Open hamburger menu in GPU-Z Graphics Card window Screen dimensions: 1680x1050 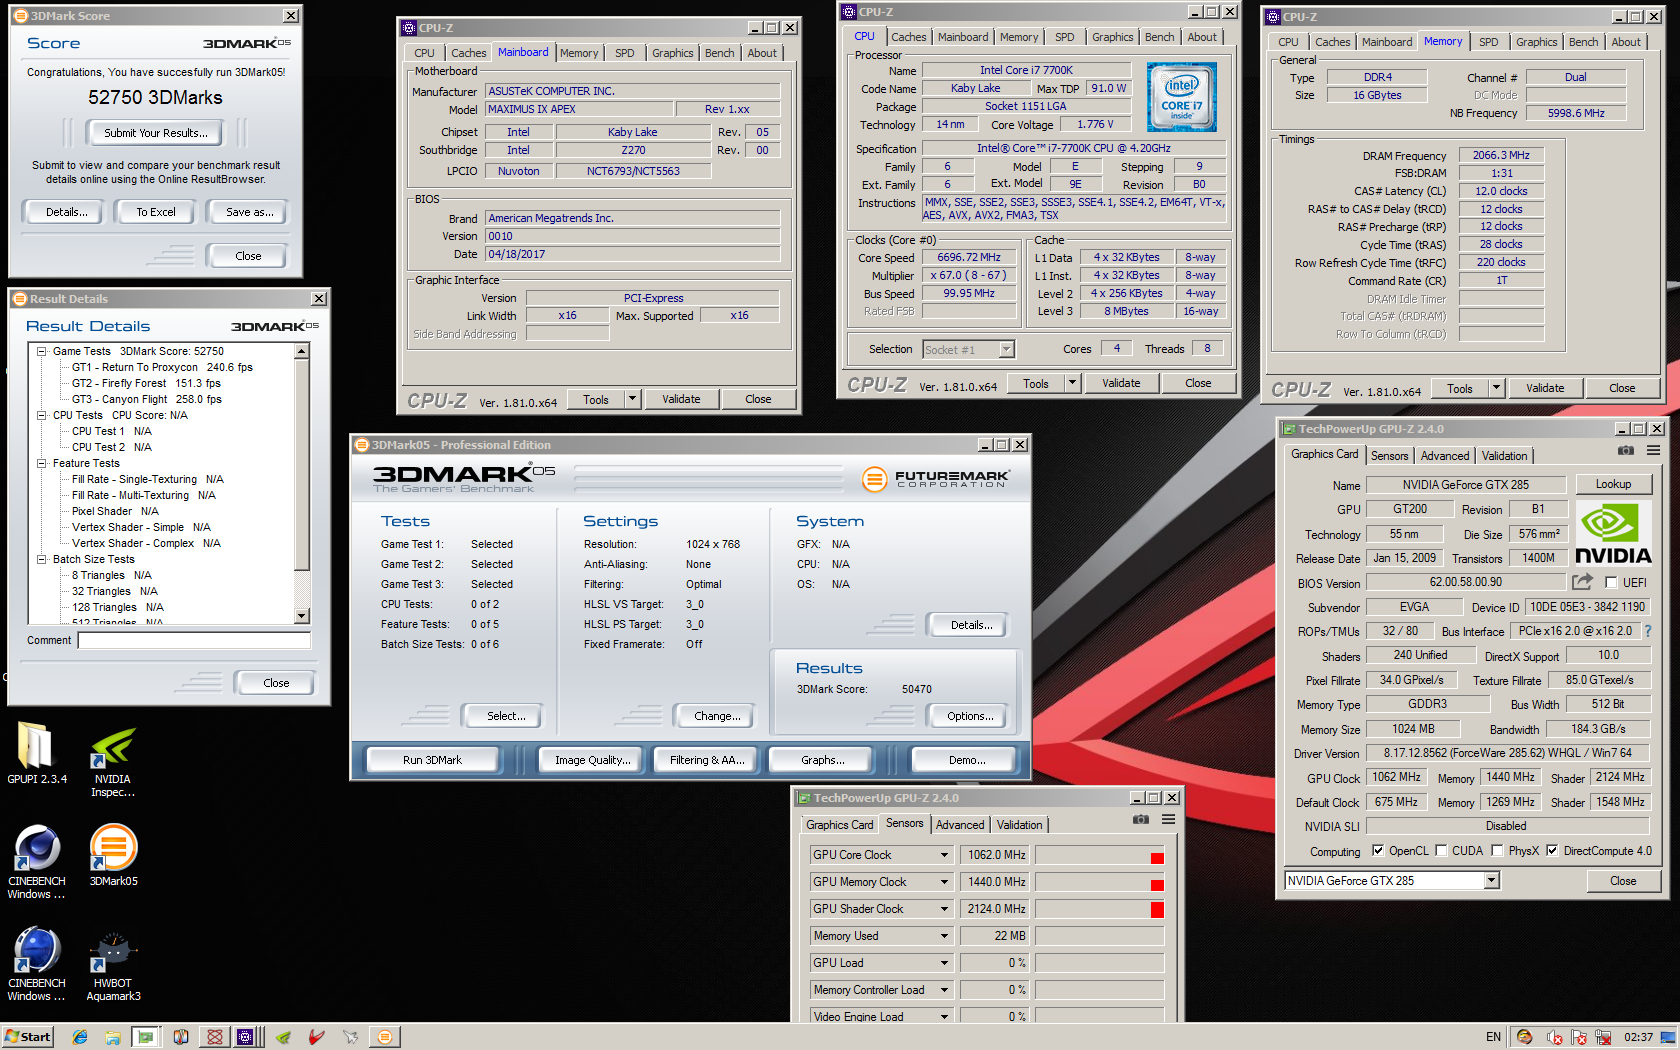coord(1654,451)
